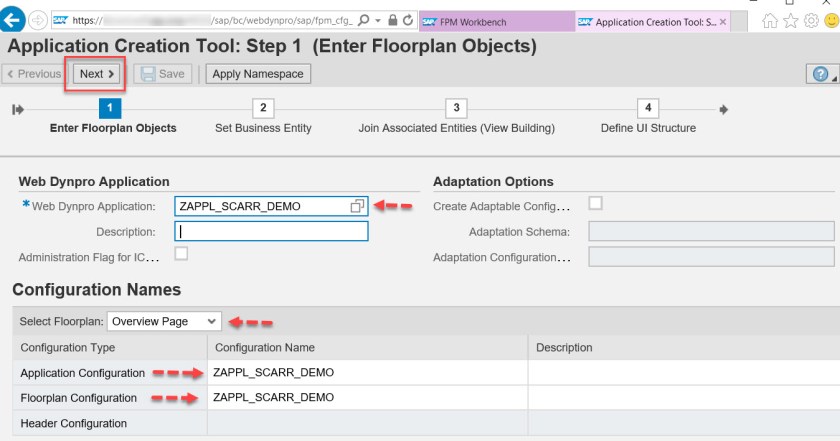Click the browser back arrow

click(14, 22)
